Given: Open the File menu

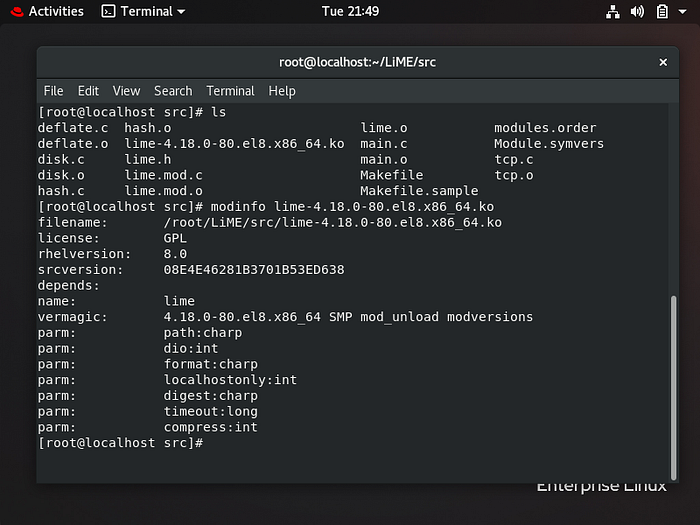Looking at the screenshot, I should [x=53, y=91].
